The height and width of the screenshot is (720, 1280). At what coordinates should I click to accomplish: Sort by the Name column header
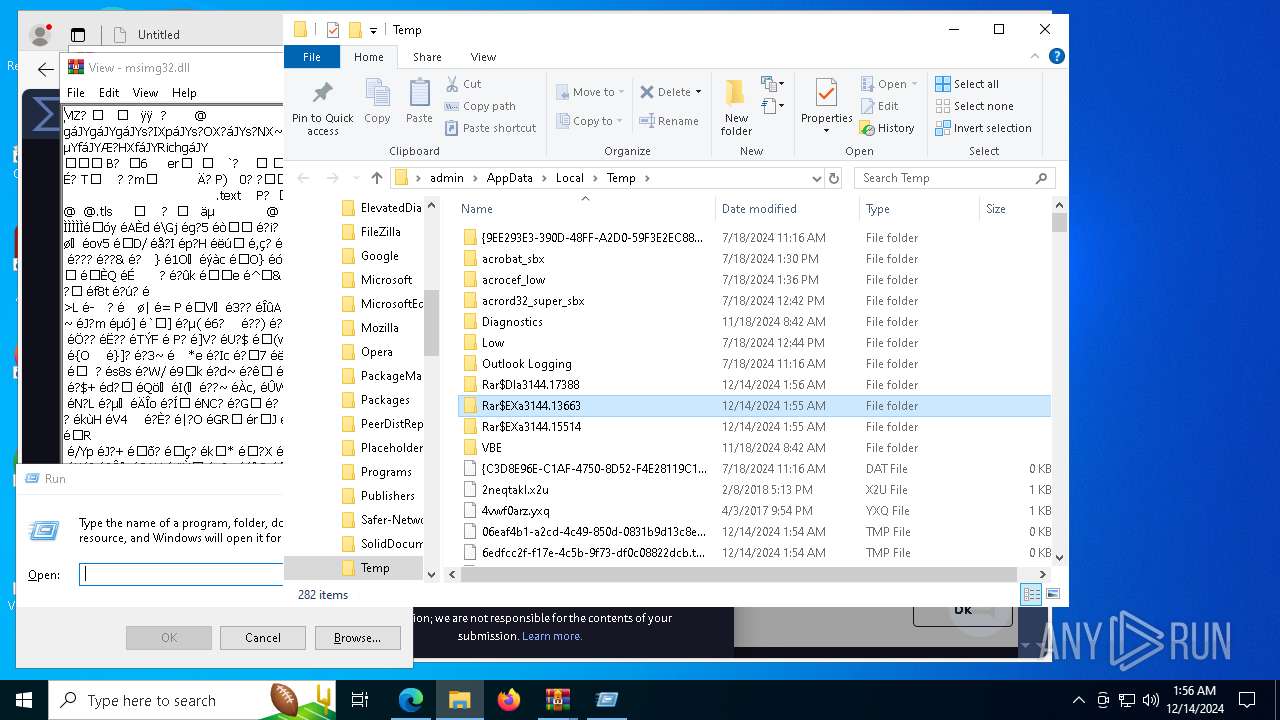(x=586, y=209)
